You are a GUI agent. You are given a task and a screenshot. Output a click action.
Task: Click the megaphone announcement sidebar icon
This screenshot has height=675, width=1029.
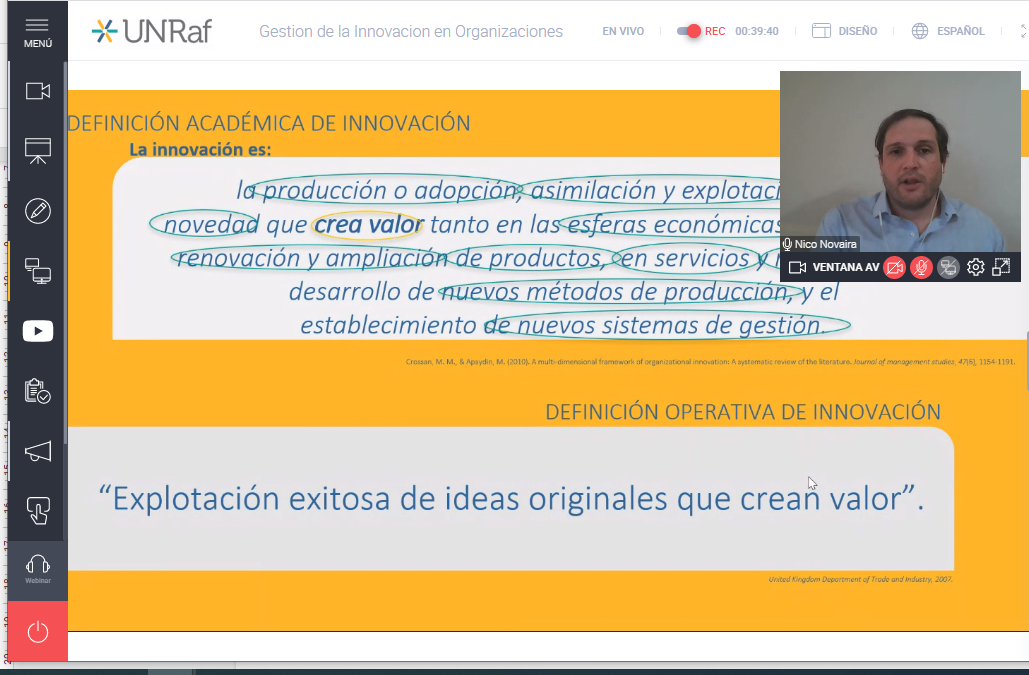pyautogui.click(x=37, y=451)
